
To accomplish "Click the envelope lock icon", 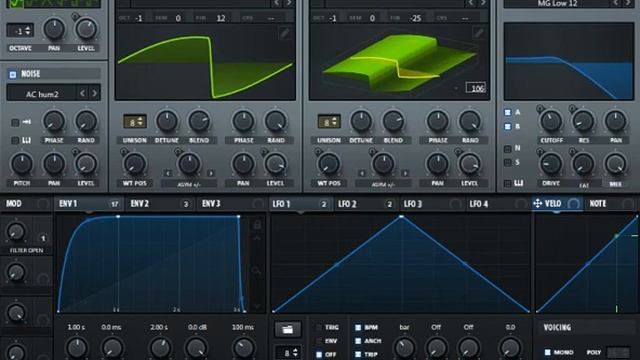I will click(x=257, y=224).
